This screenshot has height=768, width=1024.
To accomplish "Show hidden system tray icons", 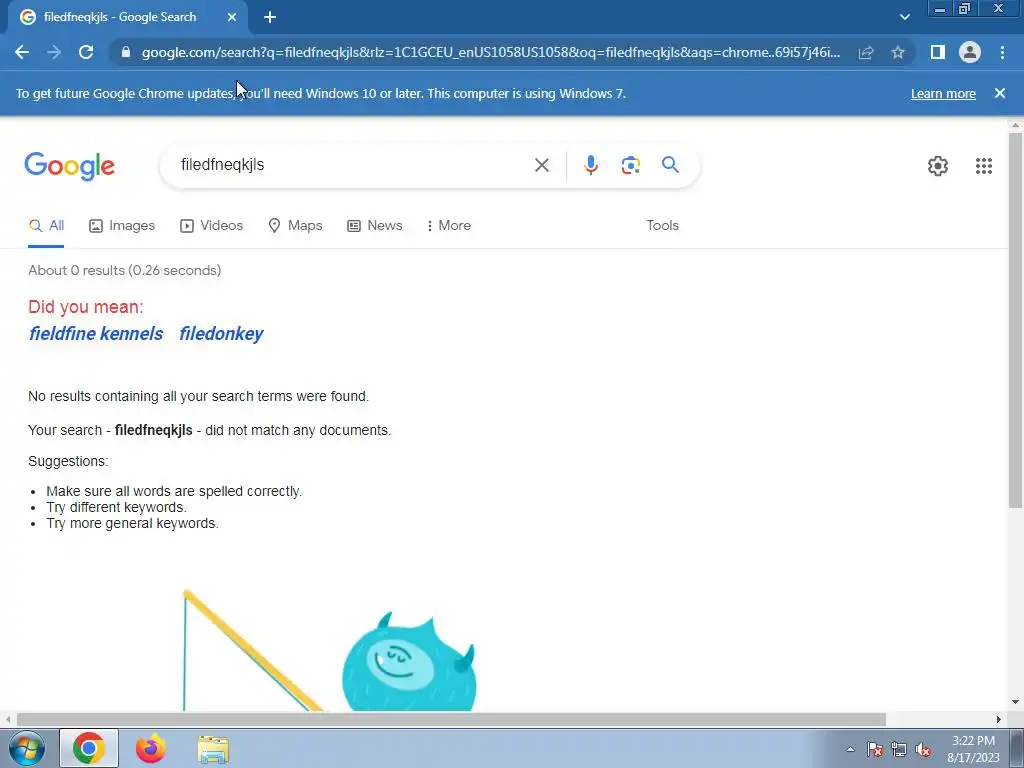I will click(x=850, y=749).
